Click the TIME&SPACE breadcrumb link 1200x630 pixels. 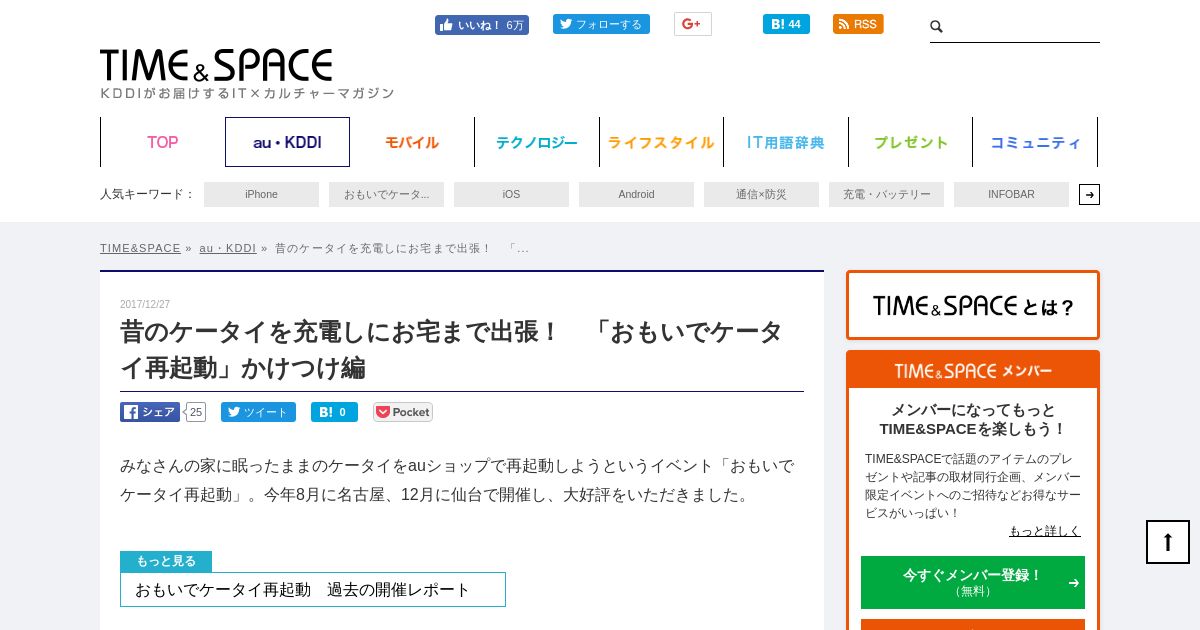(140, 248)
